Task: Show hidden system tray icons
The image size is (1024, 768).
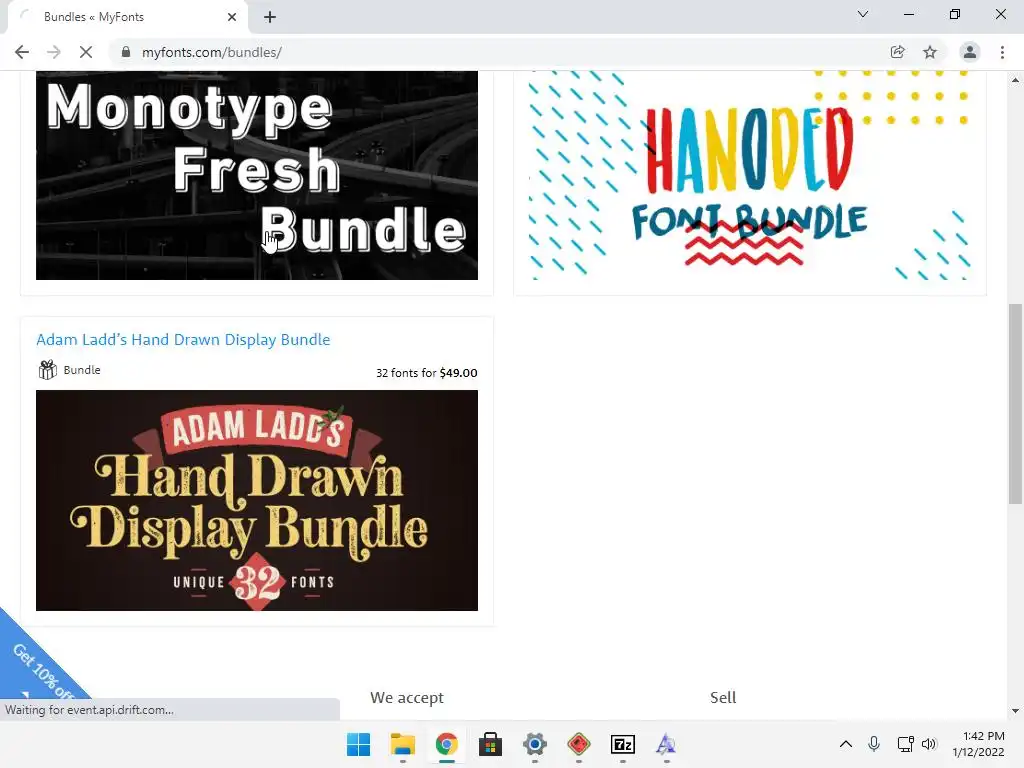Action: pos(846,744)
